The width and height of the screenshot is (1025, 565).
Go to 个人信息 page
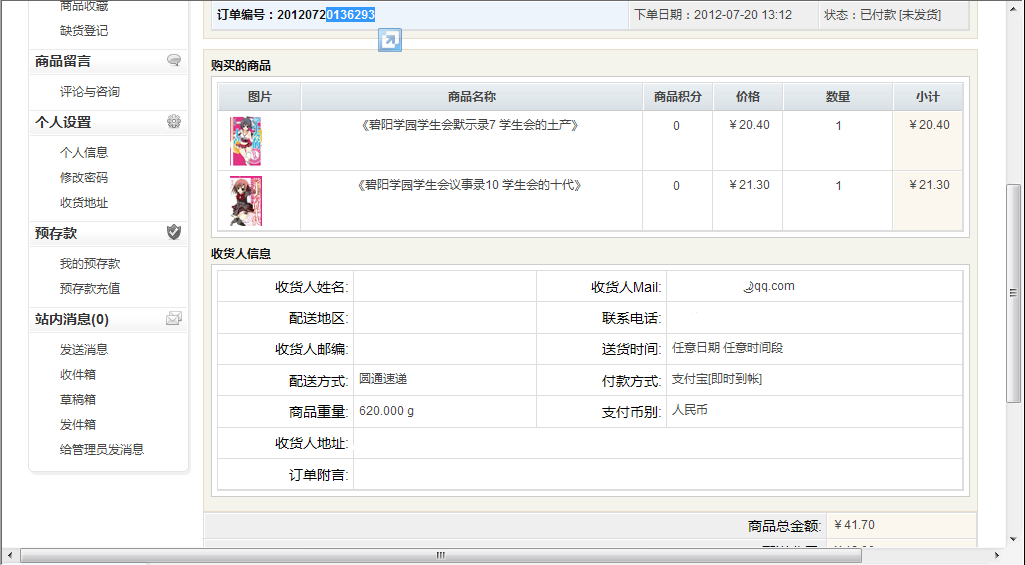click(x=84, y=152)
